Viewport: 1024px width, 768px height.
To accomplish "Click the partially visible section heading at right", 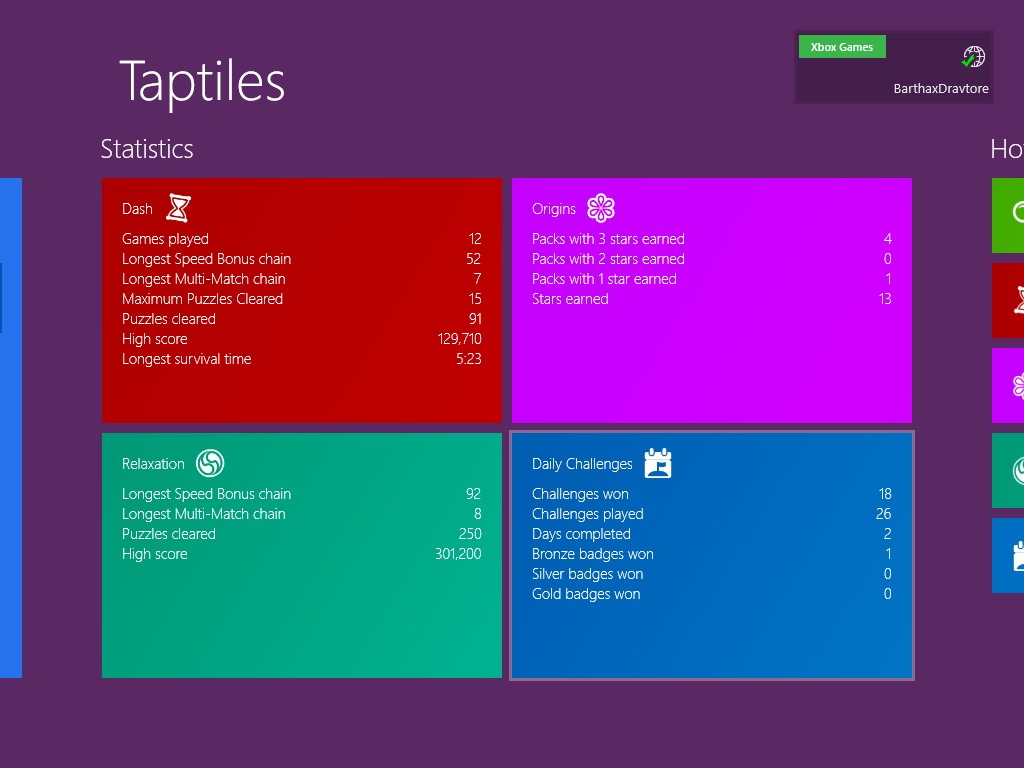I will click(1006, 149).
